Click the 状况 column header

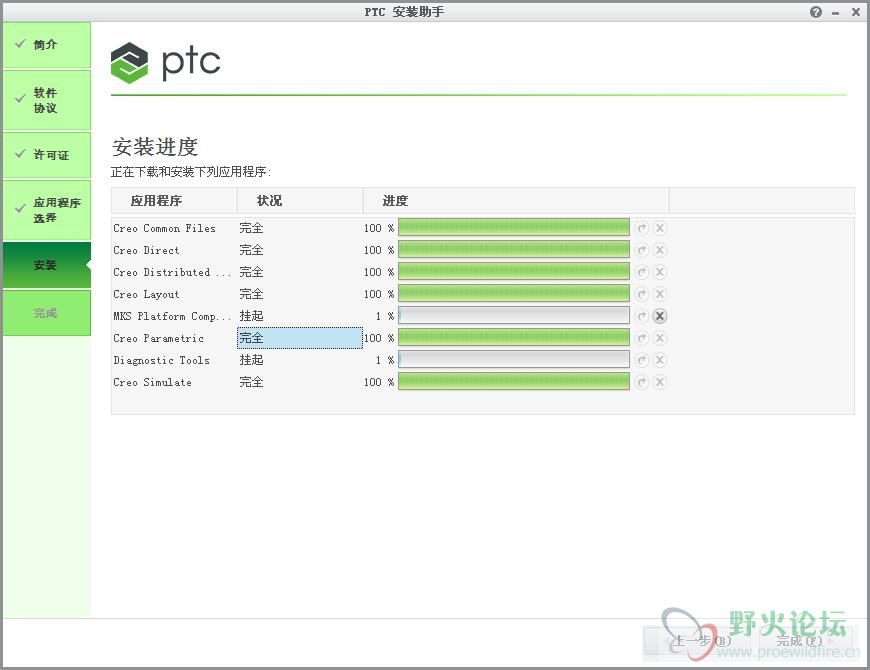(x=300, y=201)
